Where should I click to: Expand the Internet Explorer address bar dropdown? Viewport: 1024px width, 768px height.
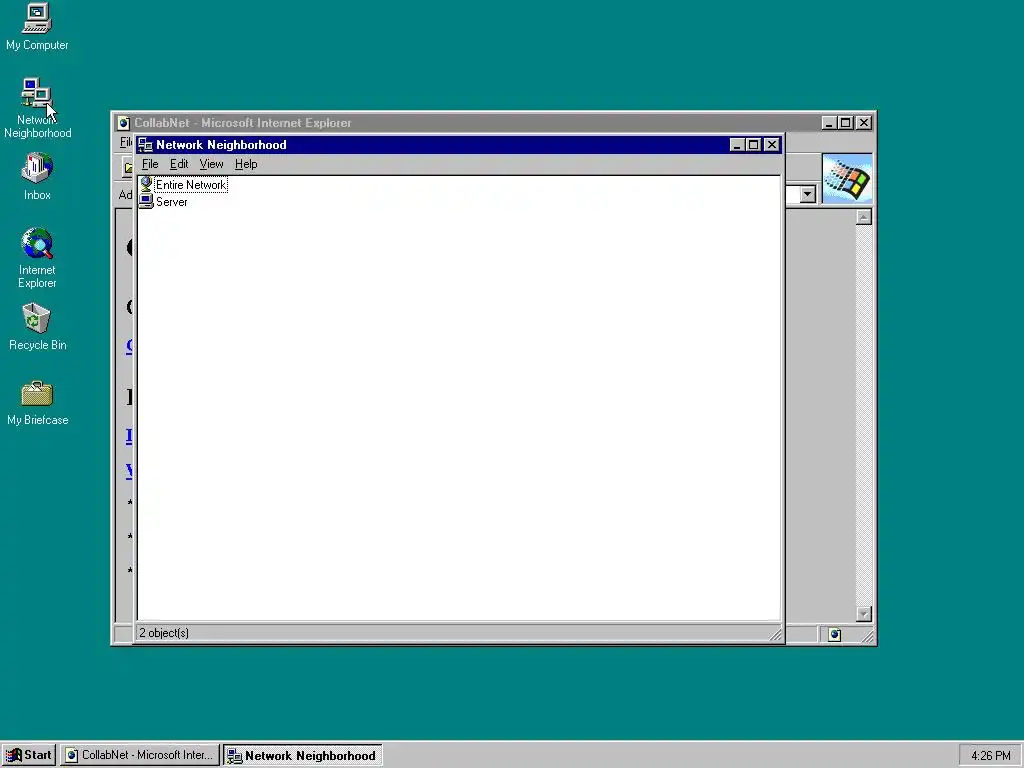coord(808,194)
